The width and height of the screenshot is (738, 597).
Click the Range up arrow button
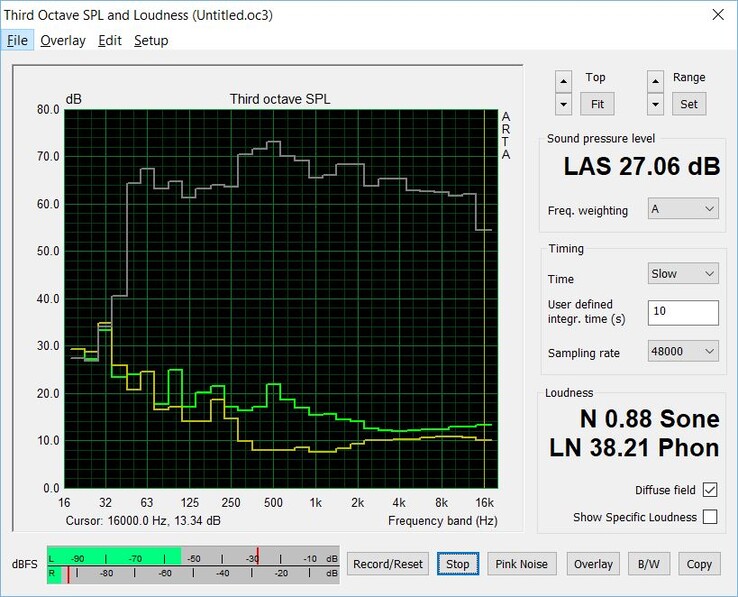coord(655,81)
